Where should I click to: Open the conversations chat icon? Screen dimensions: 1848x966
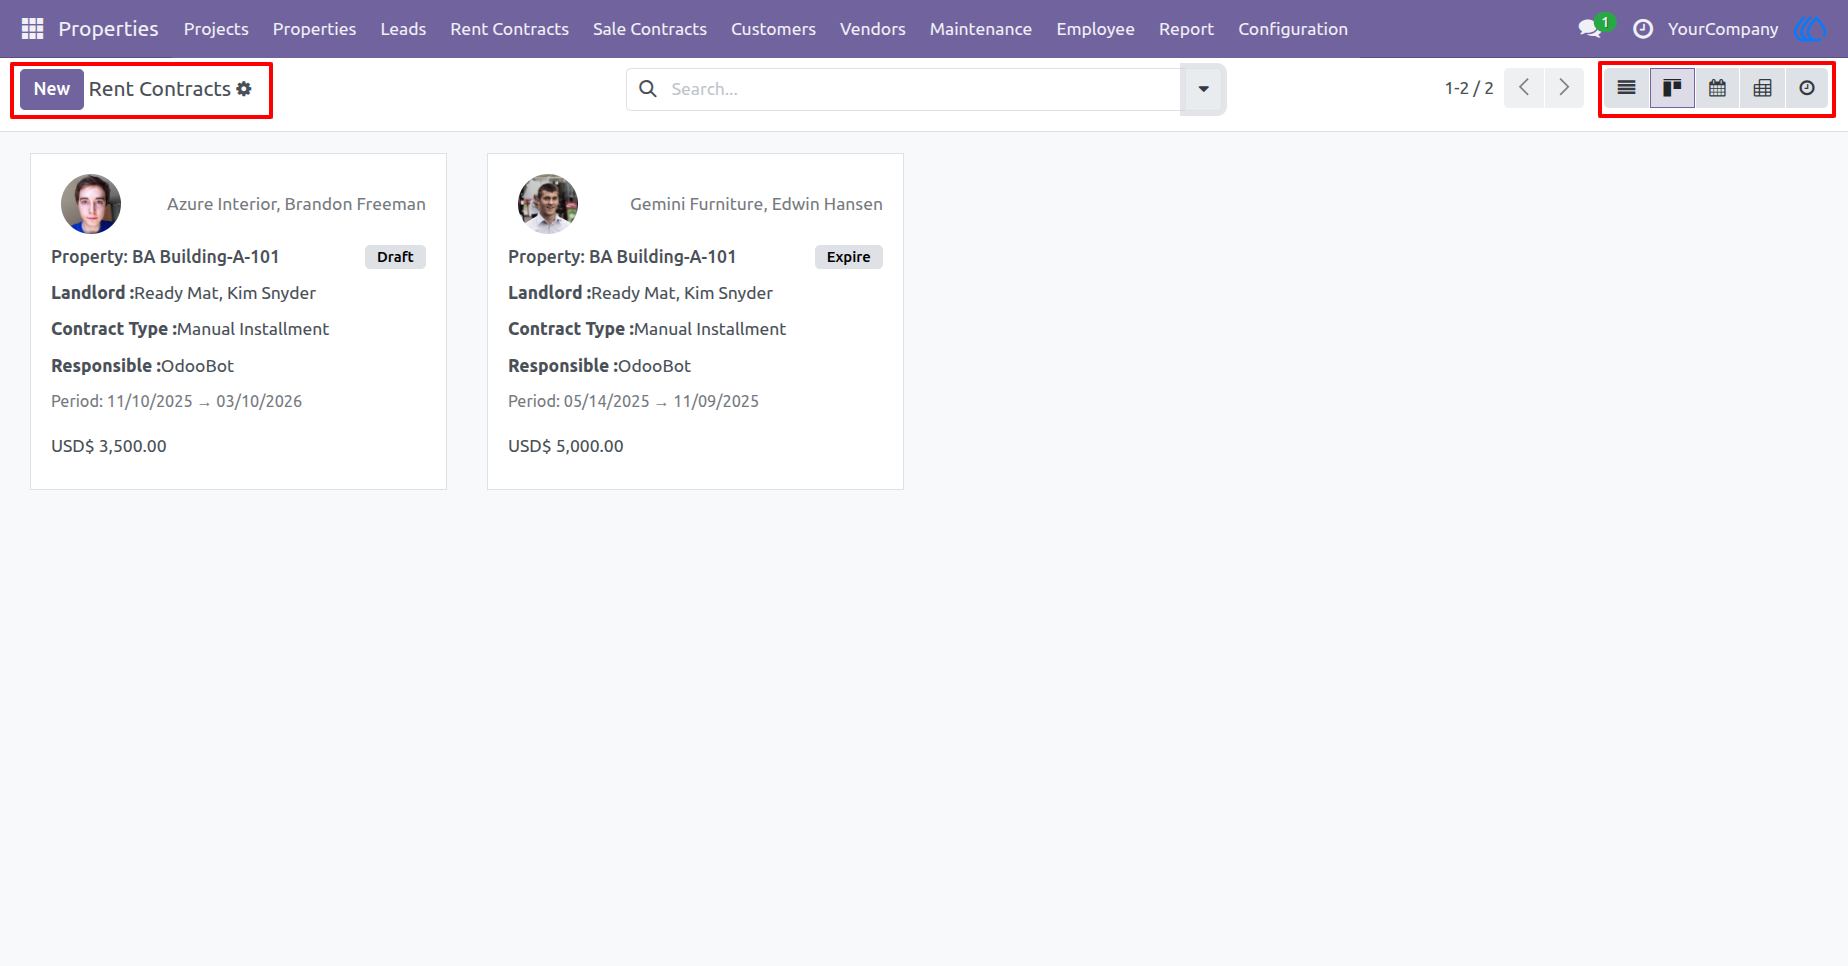pyautogui.click(x=1590, y=29)
